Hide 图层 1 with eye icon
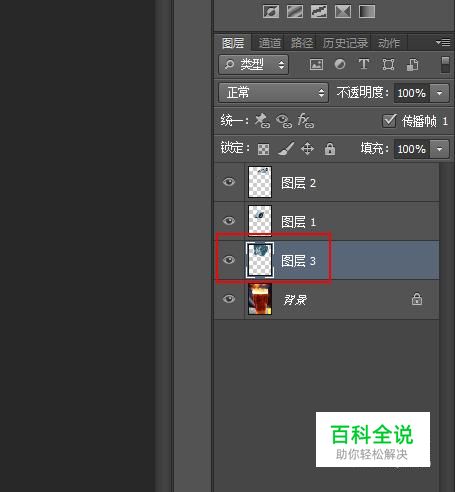Screen dimensions: 455x492 (x=229, y=221)
